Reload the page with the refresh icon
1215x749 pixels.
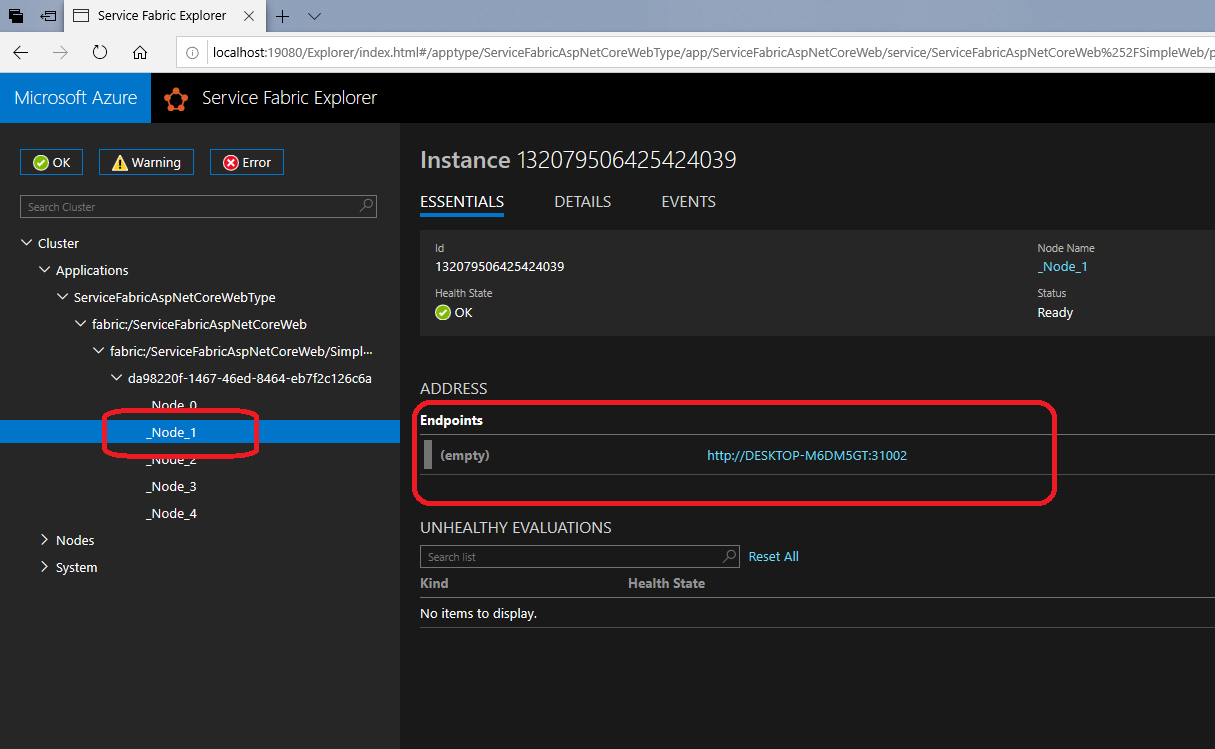[x=100, y=52]
